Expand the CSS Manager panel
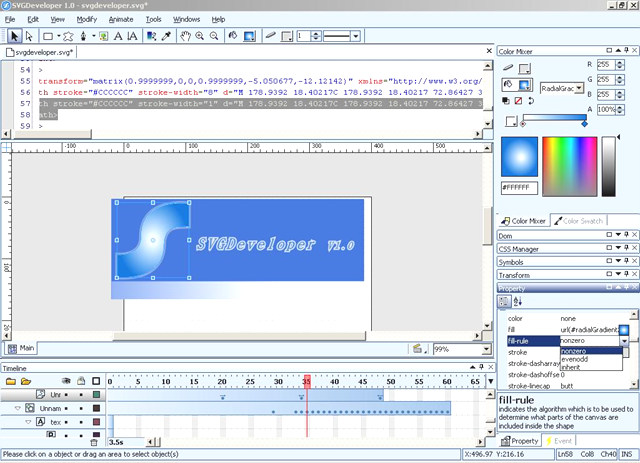The image size is (640, 463). click(x=618, y=248)
